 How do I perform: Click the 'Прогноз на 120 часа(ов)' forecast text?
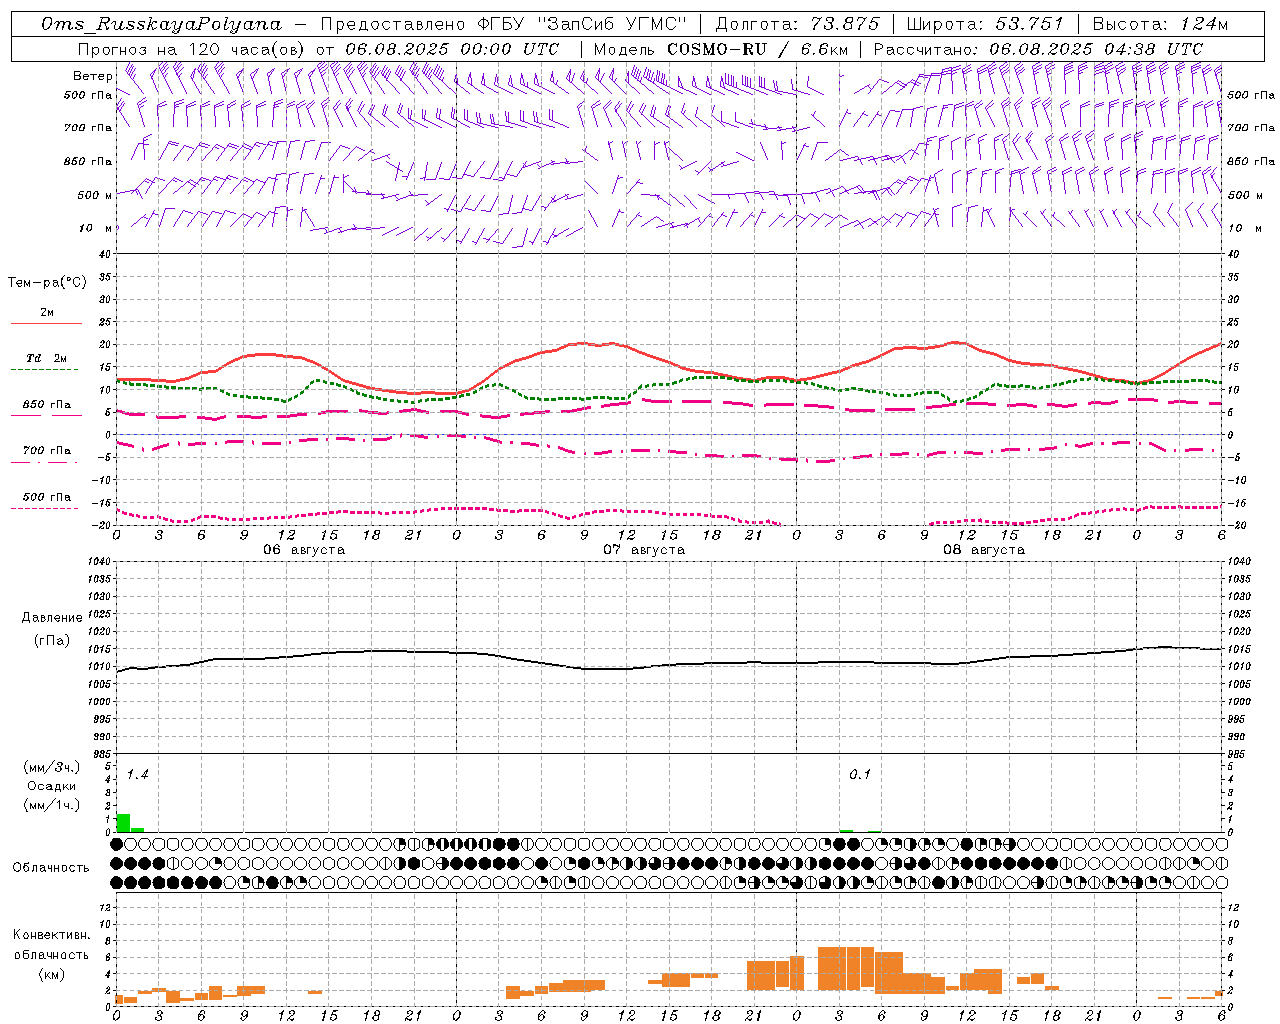pos(192,49)
